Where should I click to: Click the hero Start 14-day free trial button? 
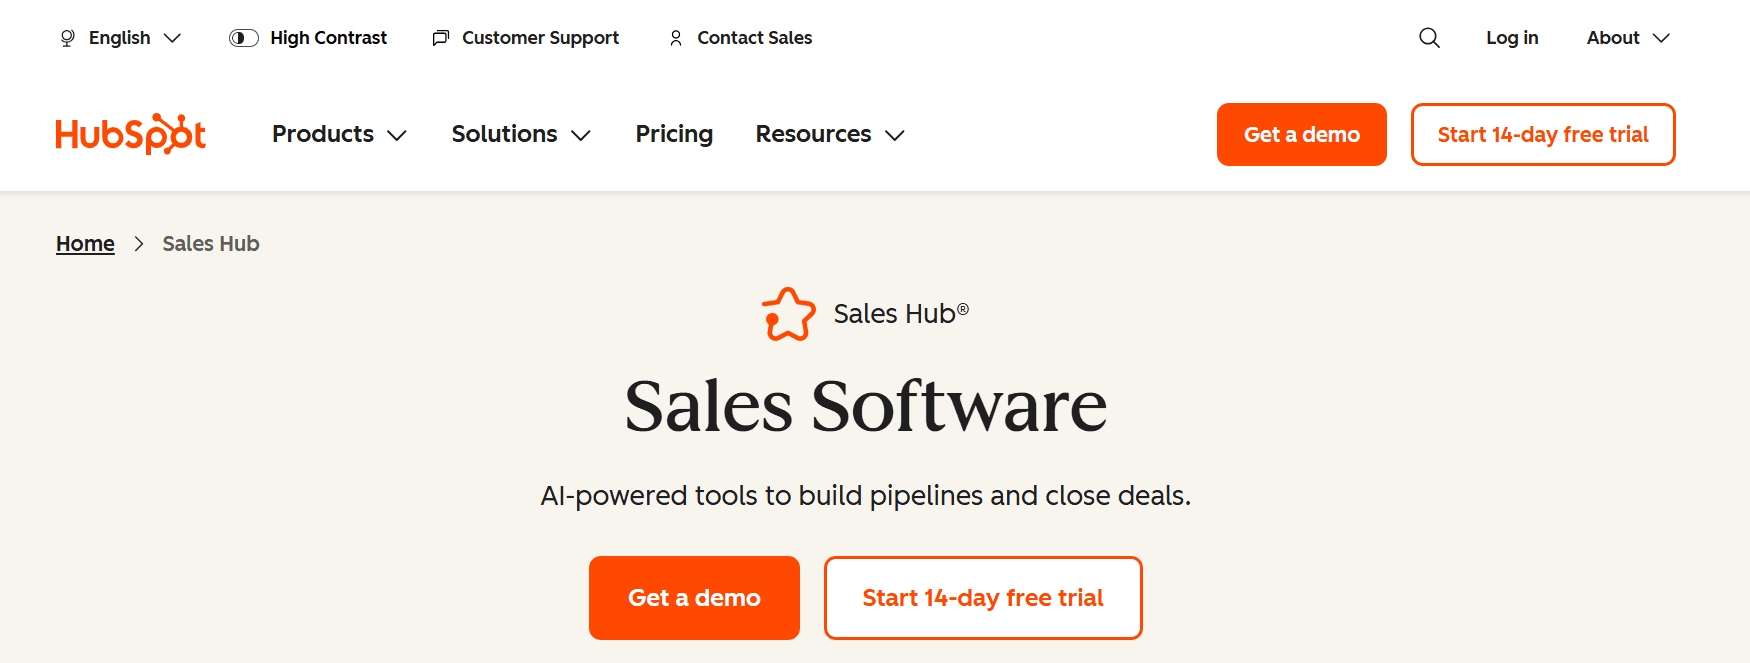pos(983,597)
